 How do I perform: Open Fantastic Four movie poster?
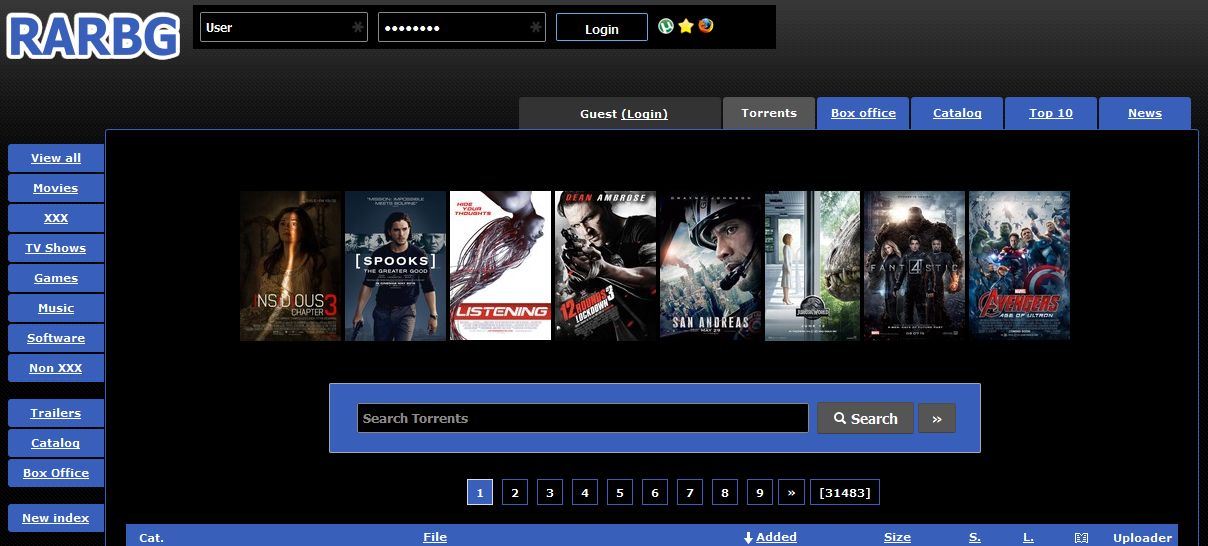[914, 266]
